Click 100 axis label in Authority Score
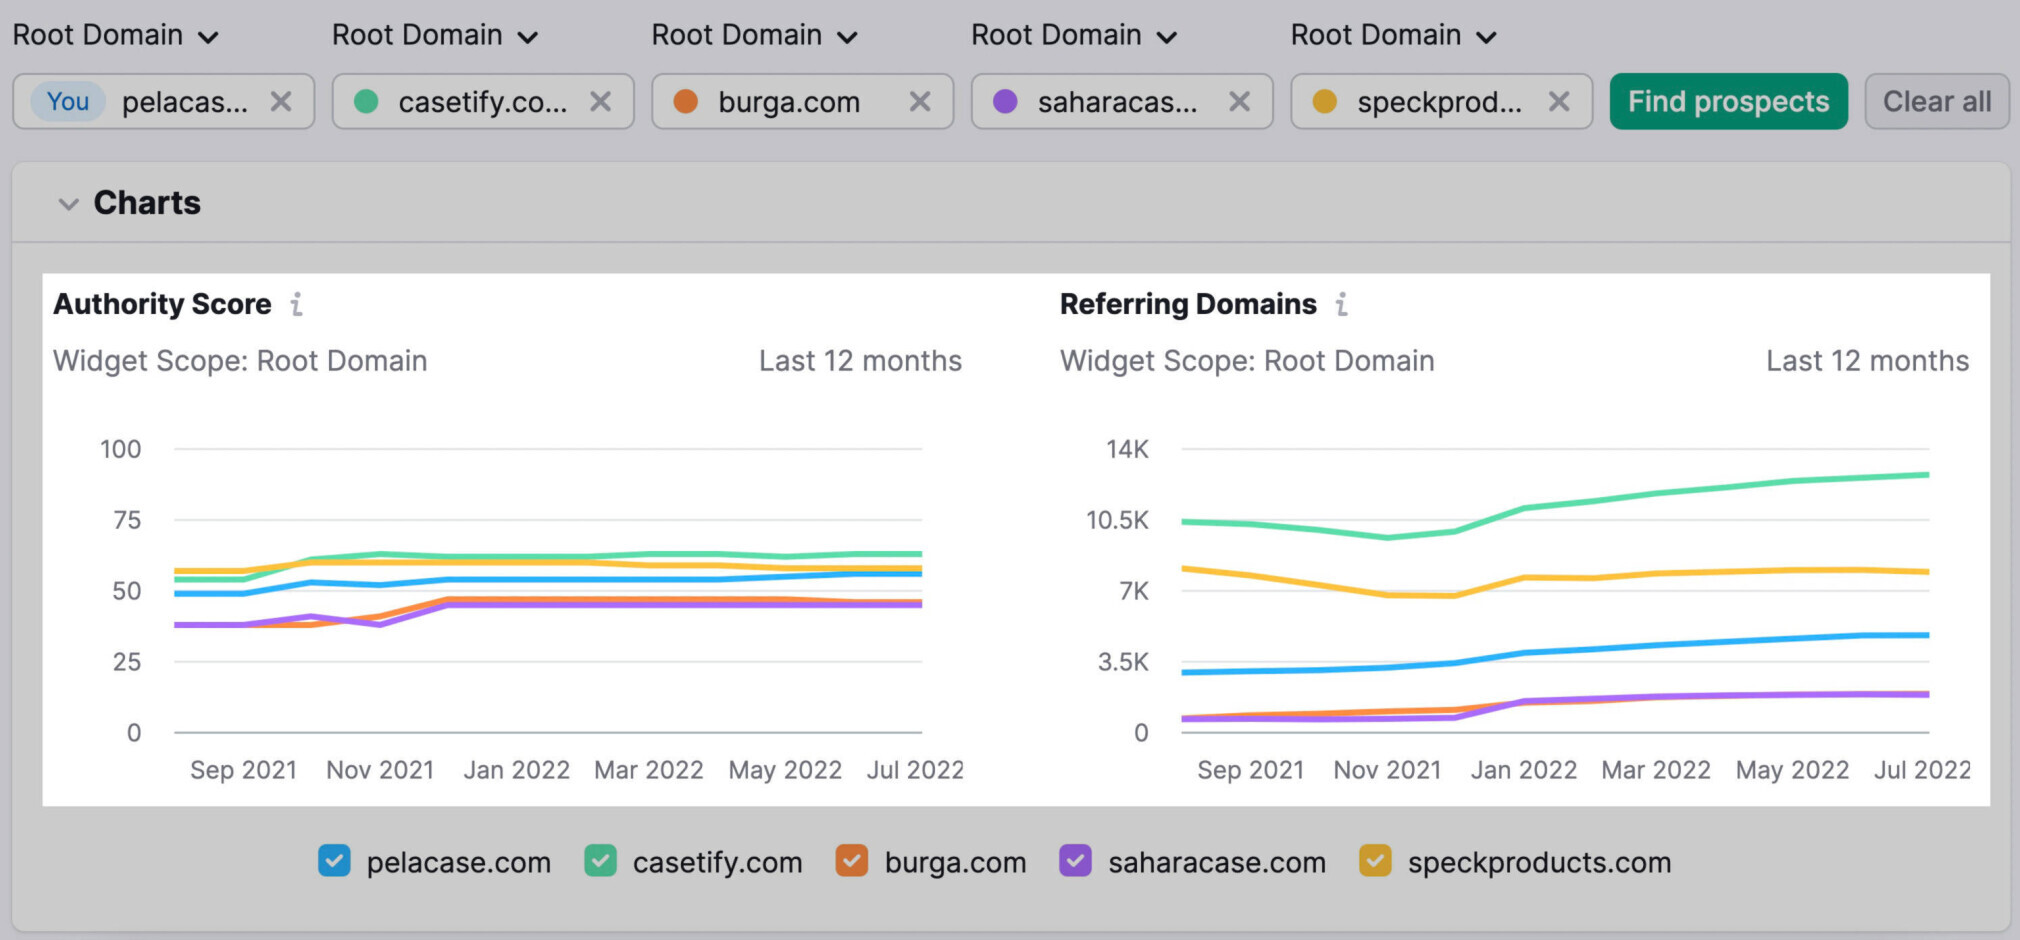Image resolution: width=2020 pixels, height=940 pixels. [120, 449]
